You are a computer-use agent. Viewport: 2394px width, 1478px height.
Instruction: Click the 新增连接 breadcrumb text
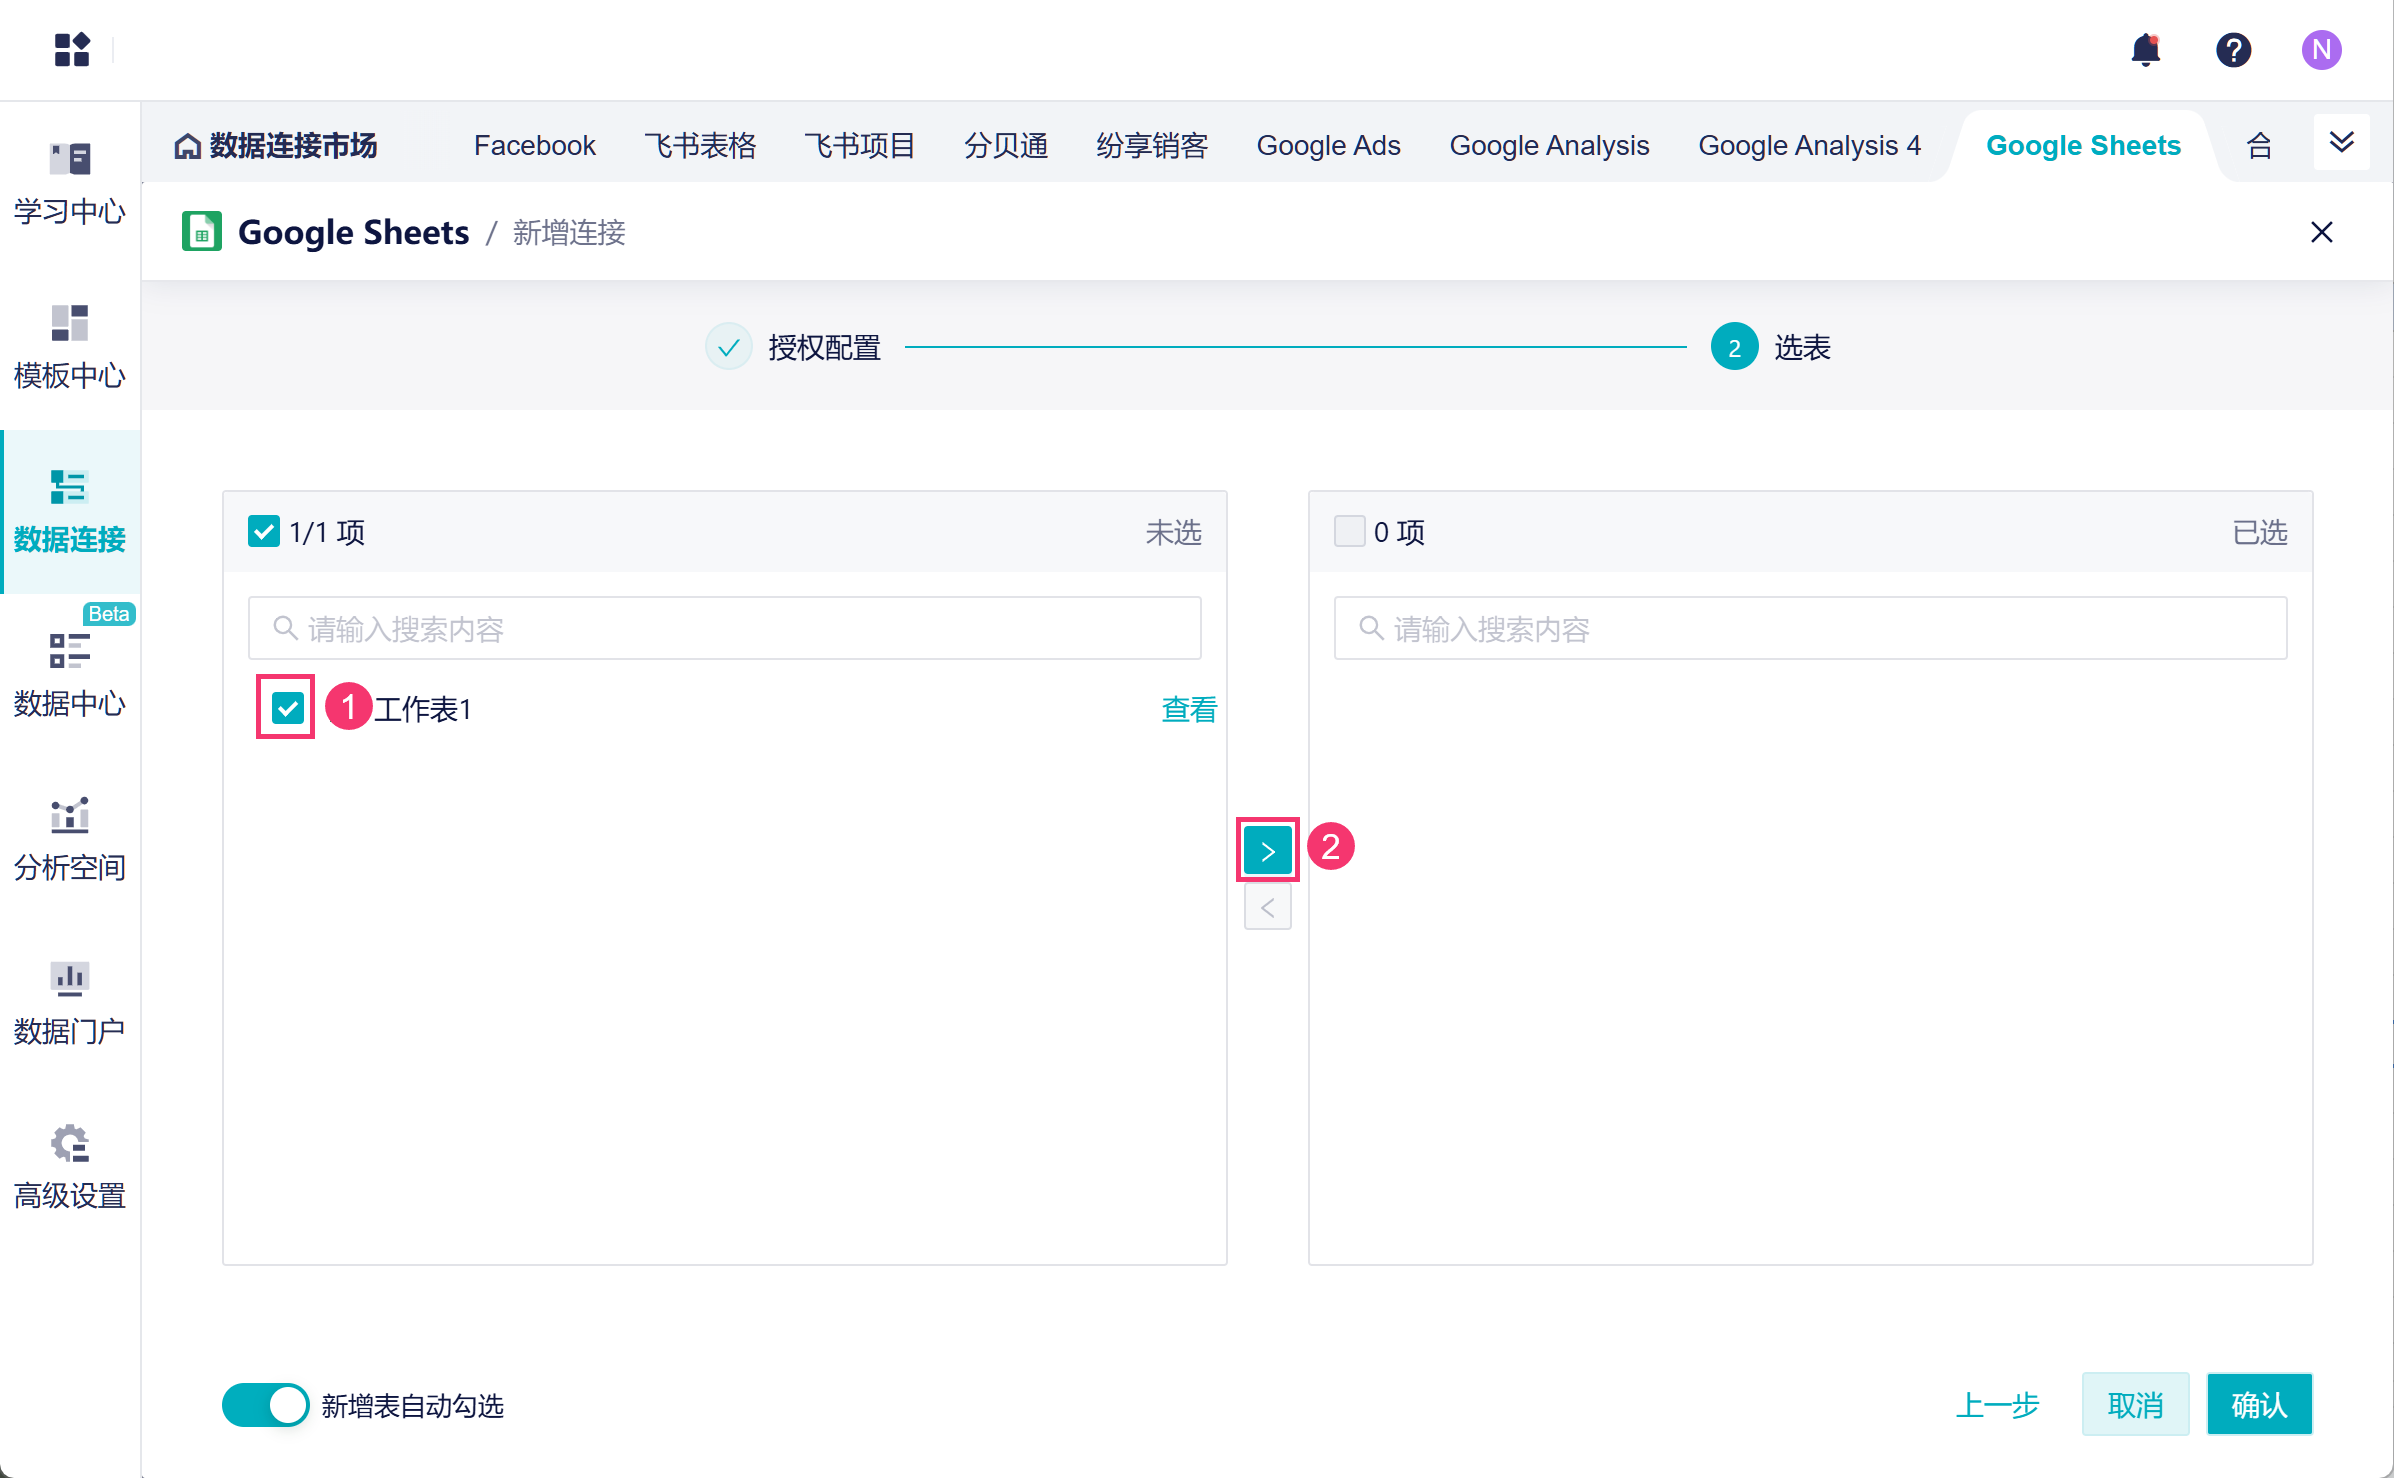pyautogui.click(x=569, y=232)
